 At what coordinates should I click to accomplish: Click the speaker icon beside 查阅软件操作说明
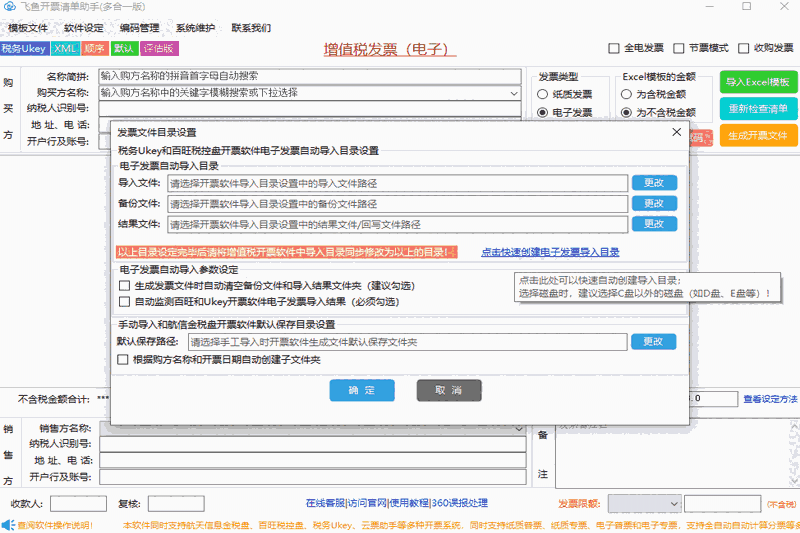pos(7,524)
